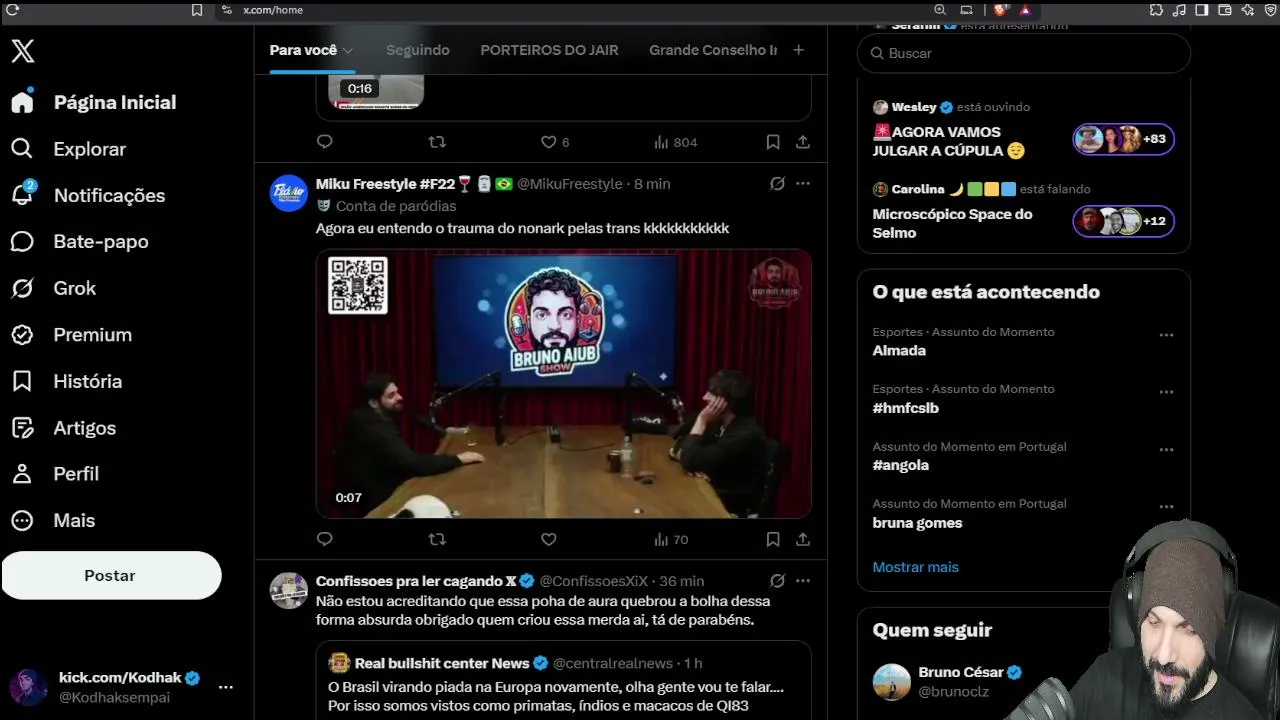Viewport: 1280px width, 720px height.
Task: Open the Perfil person icon
Action: [x=22, y=474]
